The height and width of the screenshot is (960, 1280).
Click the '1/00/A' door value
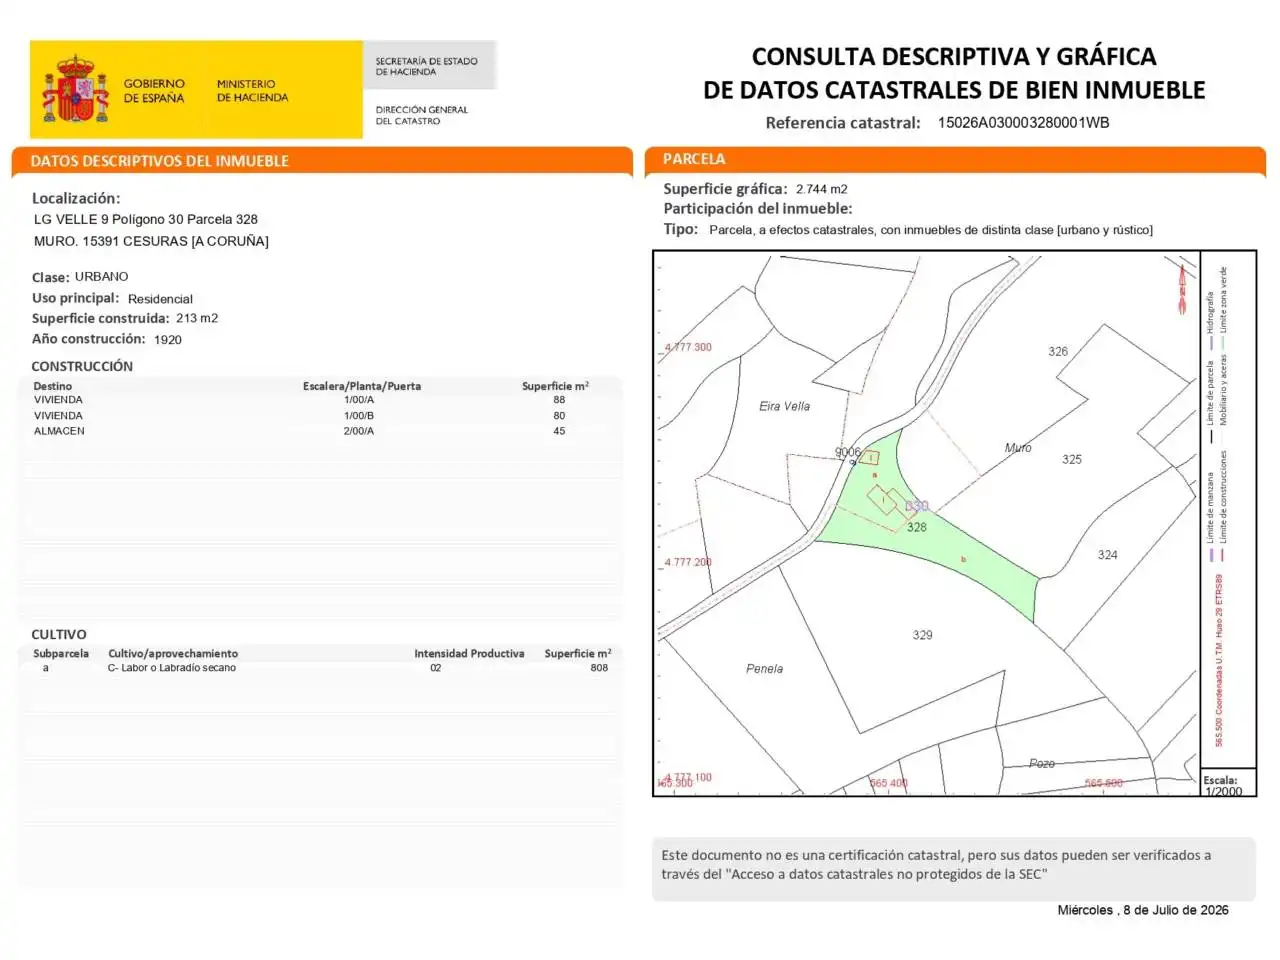pyautogui.click(x=359, y=400)
